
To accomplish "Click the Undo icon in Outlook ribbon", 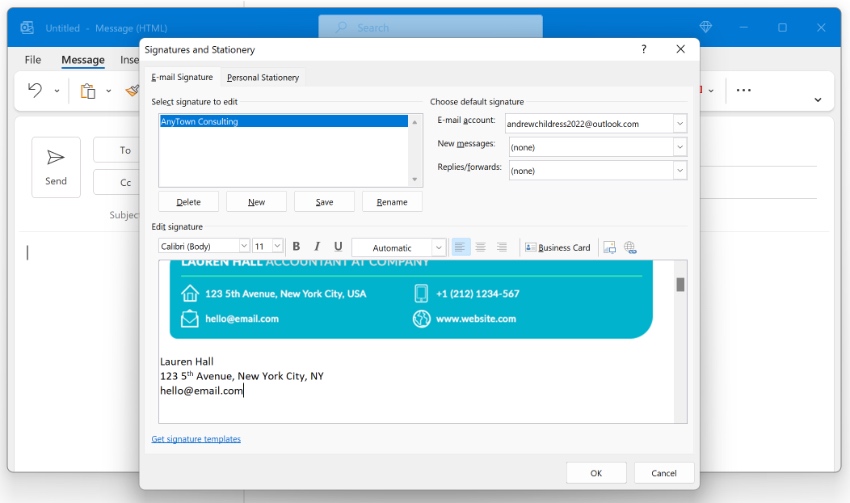I will coord(35,90).
